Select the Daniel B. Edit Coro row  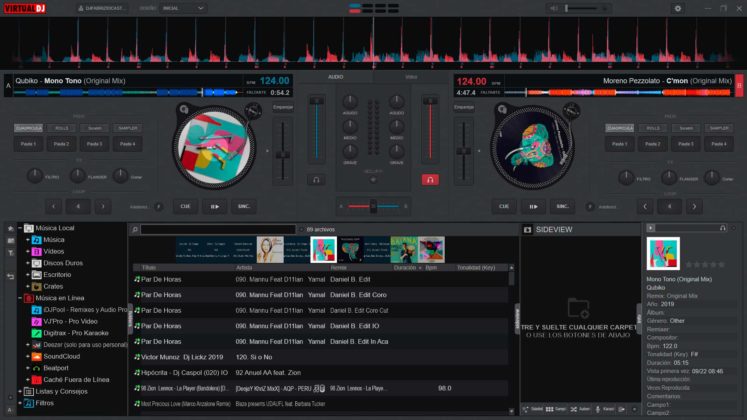click(x=321, y=295)
